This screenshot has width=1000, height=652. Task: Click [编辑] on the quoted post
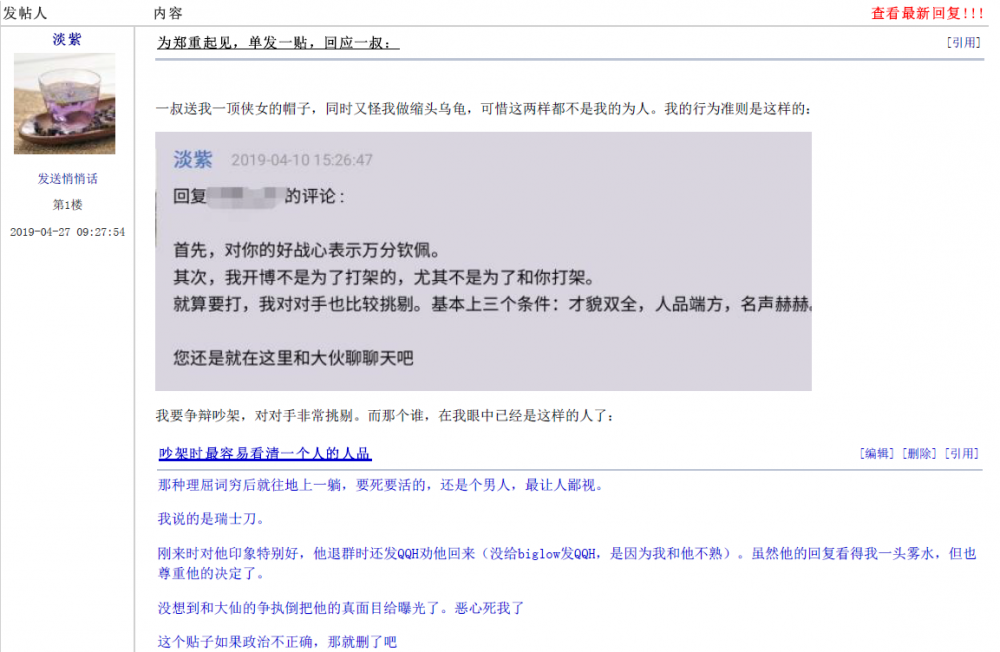[x=877, y=454]
